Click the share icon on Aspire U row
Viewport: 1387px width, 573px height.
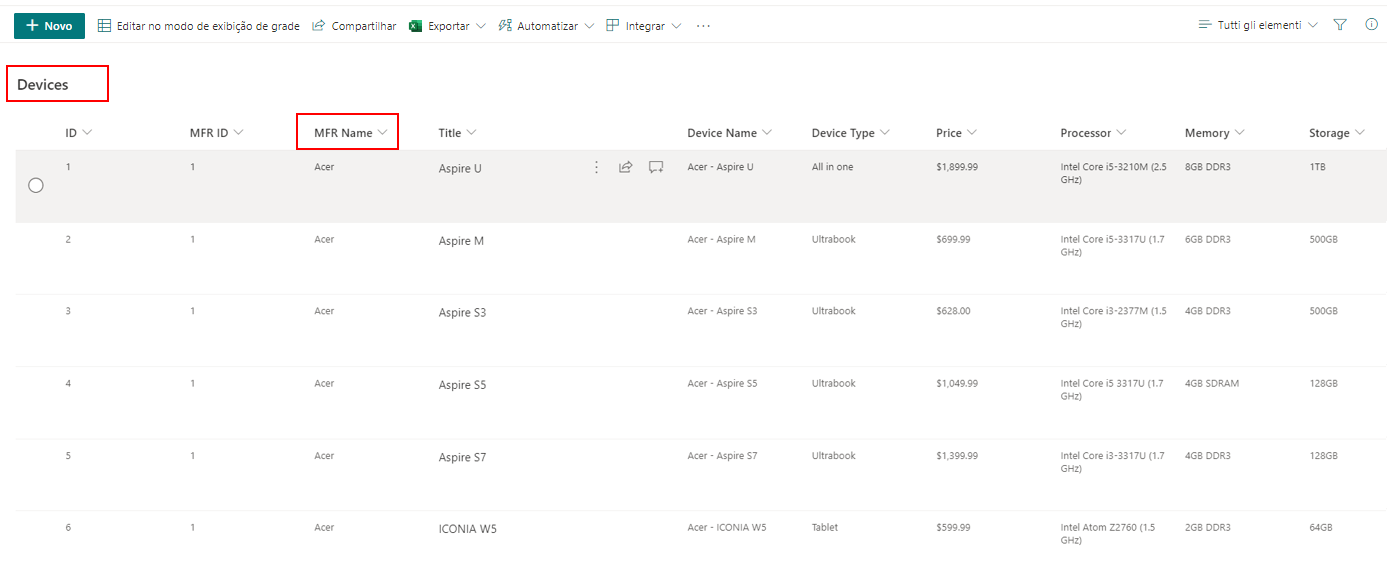(625, 167)
